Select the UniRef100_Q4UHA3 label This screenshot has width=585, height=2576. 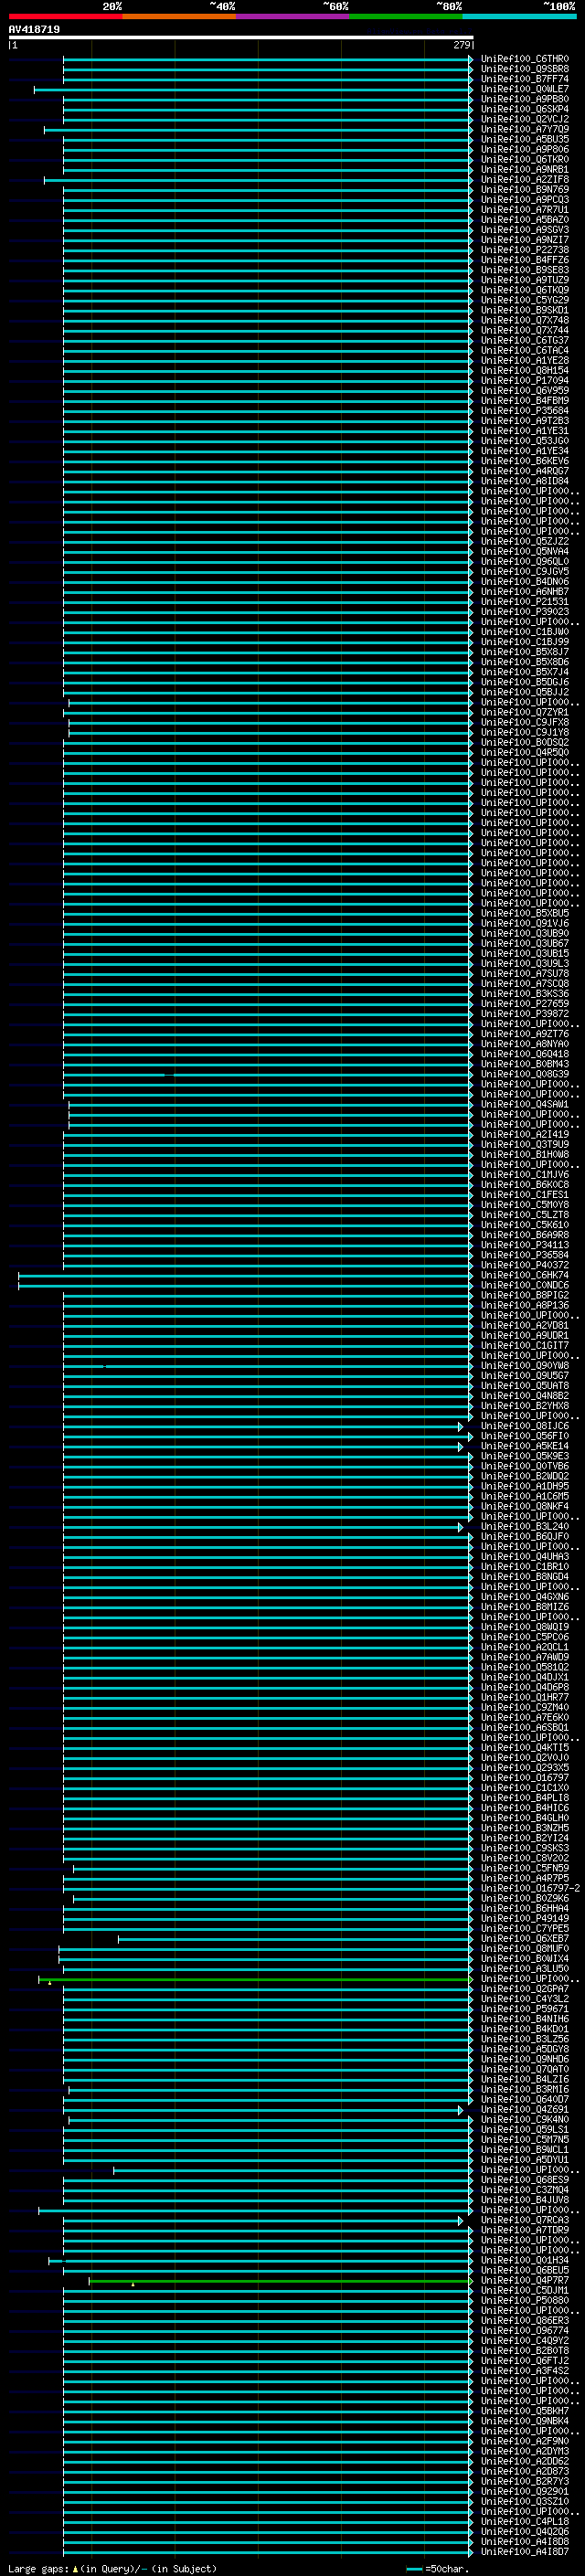click(524, 1556)
